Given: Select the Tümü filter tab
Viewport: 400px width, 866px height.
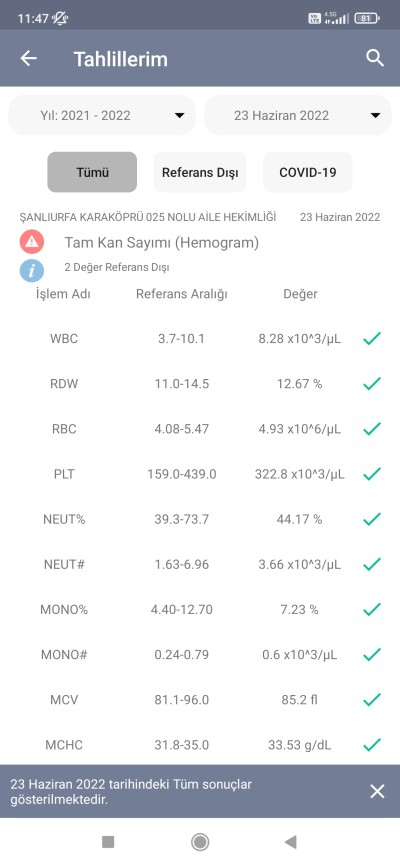Looking at the screenshot, I should [x=92, y=172].
